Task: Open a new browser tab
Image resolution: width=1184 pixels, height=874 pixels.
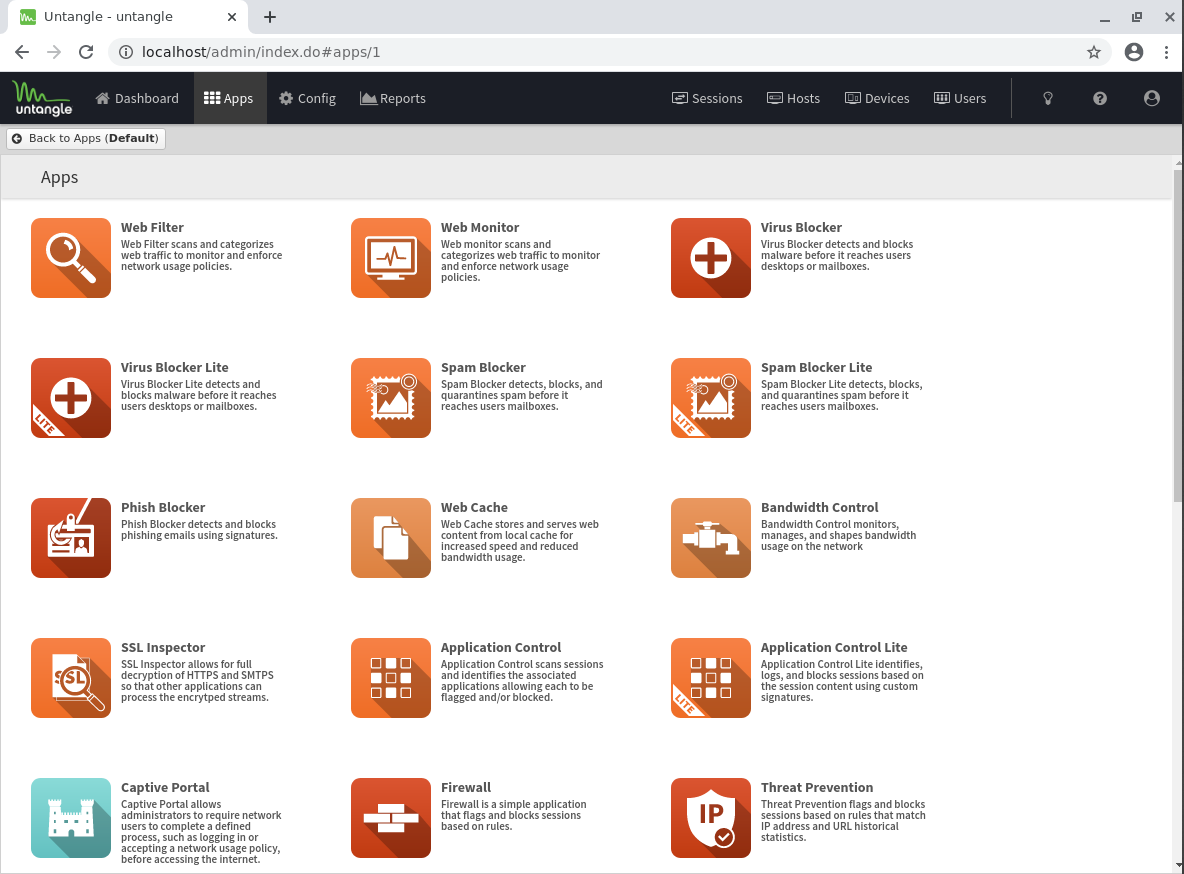Action: tap(270, 17)
